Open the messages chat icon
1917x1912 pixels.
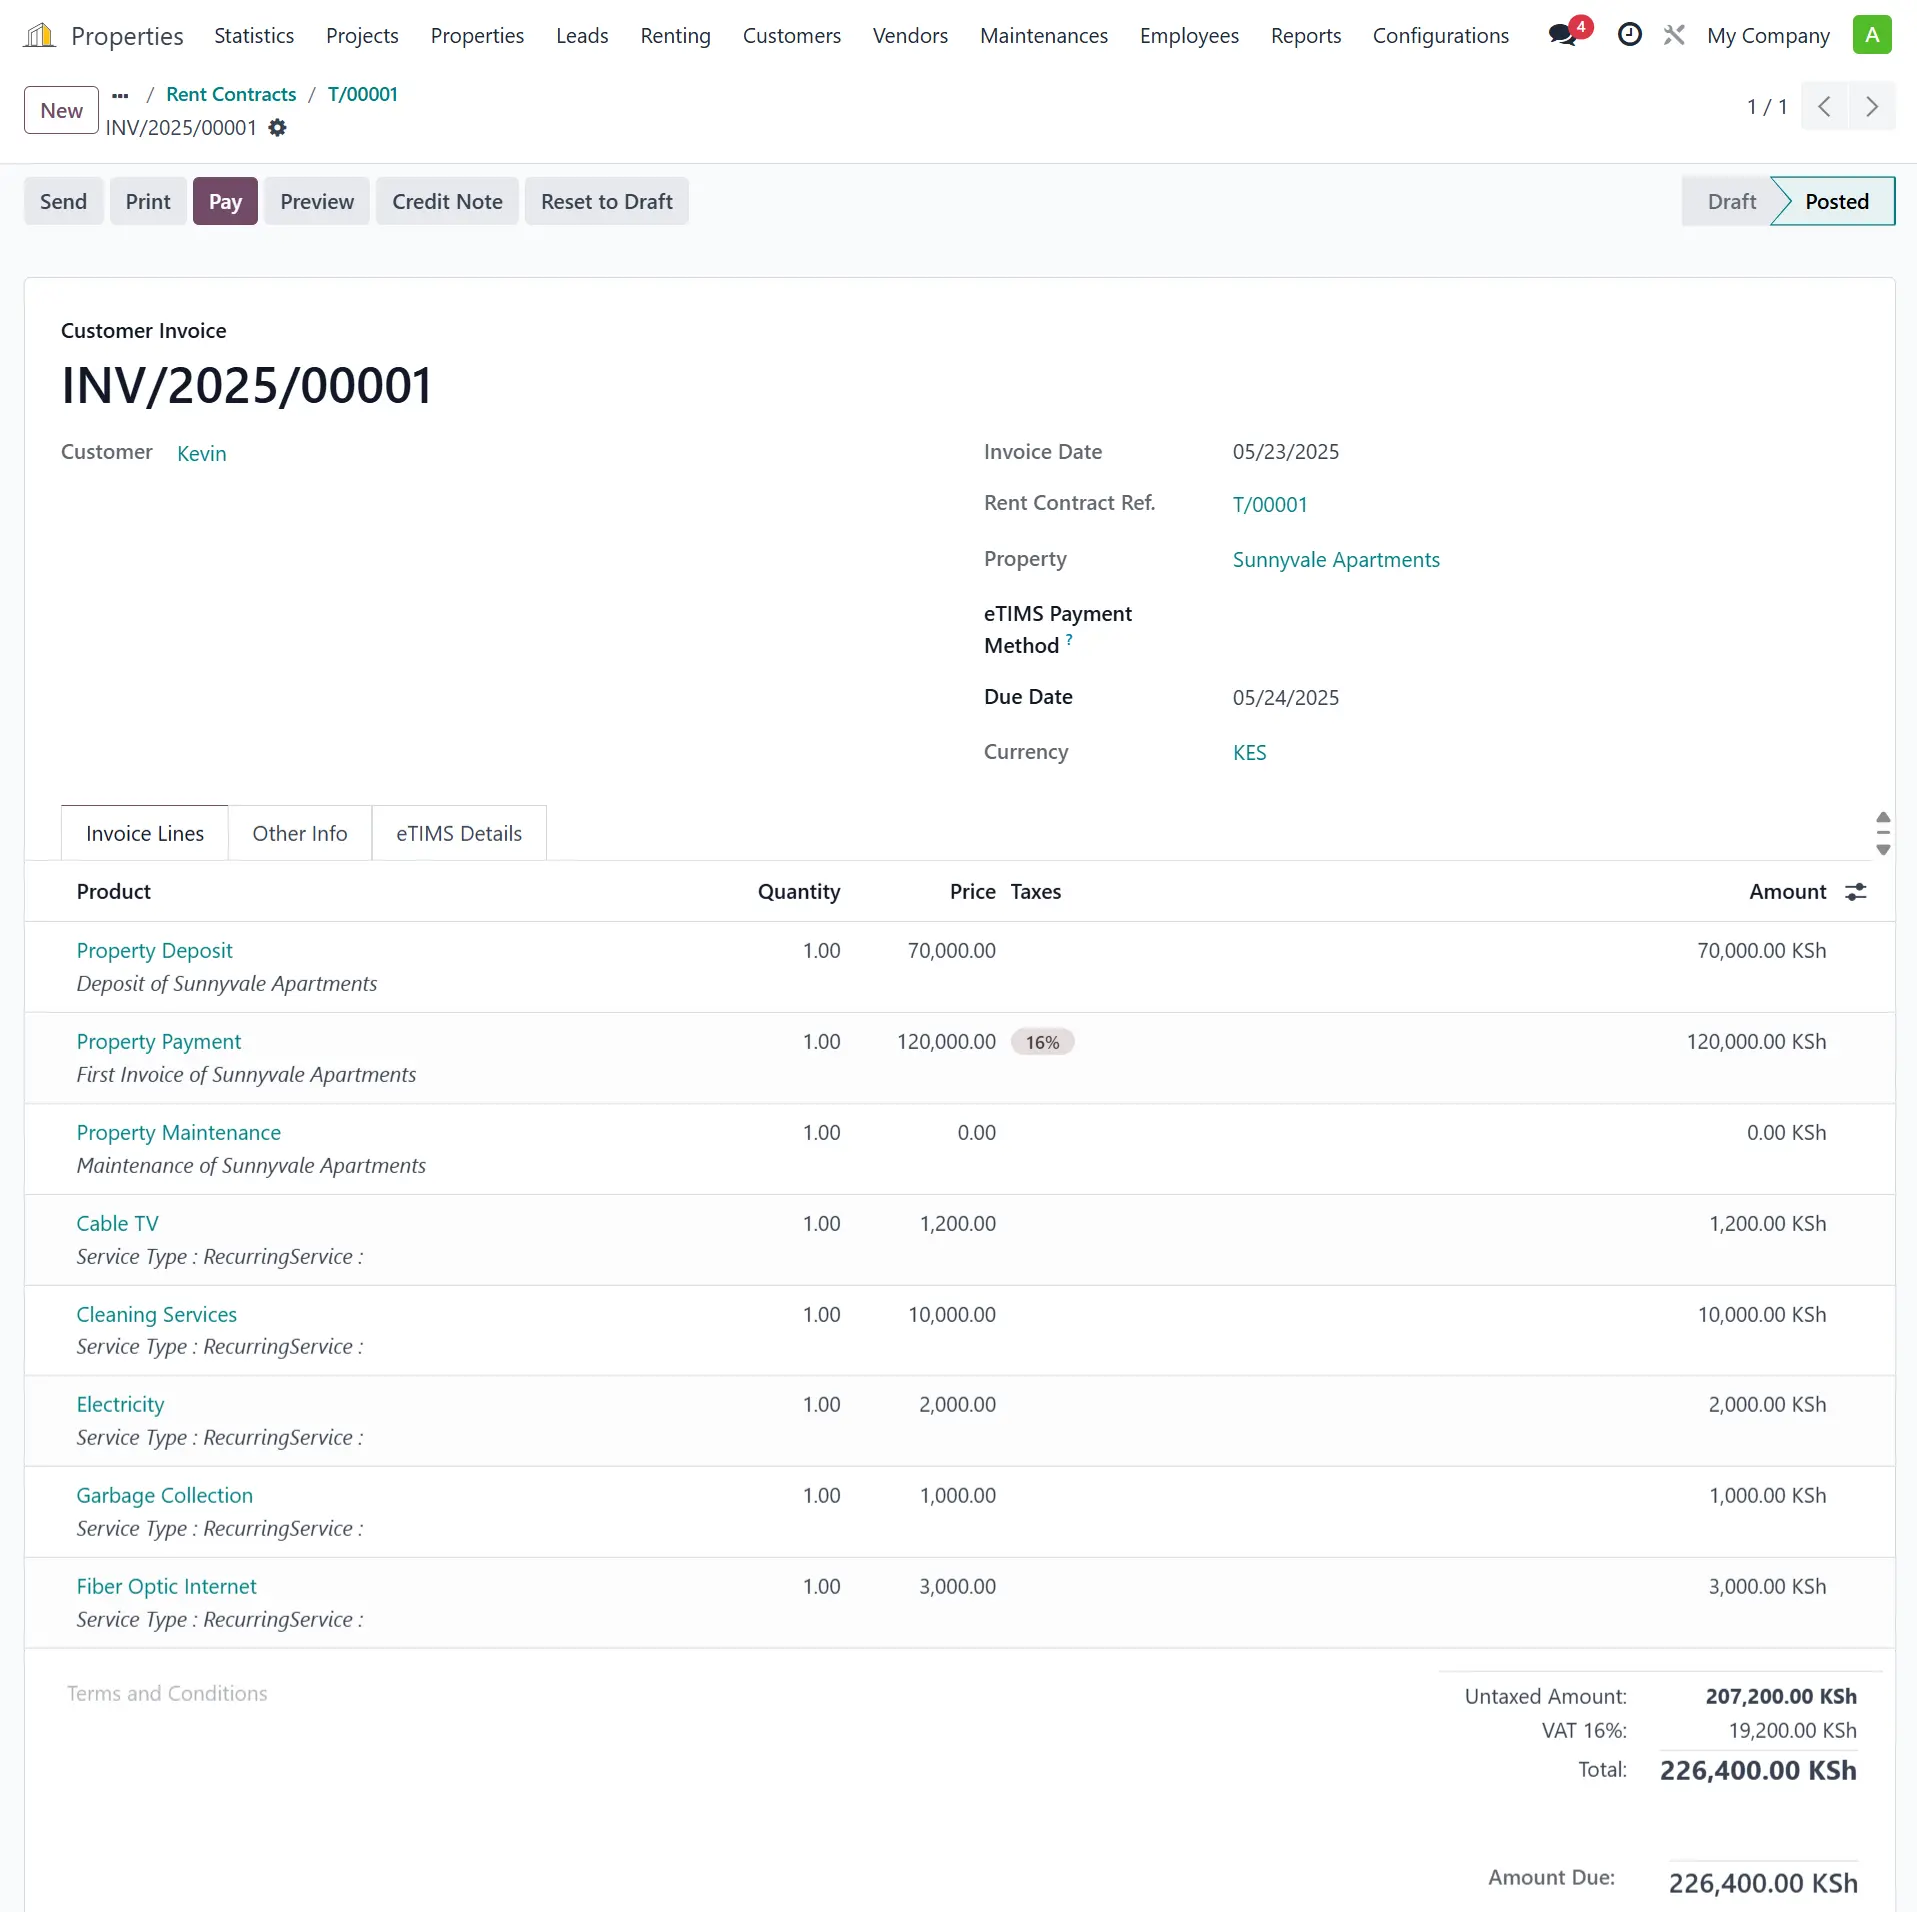click(1562, 35)
